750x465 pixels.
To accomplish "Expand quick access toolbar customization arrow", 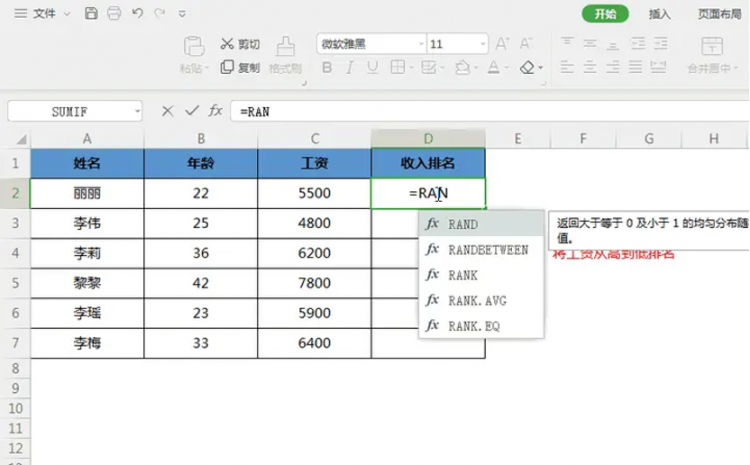I will point(182,14).
